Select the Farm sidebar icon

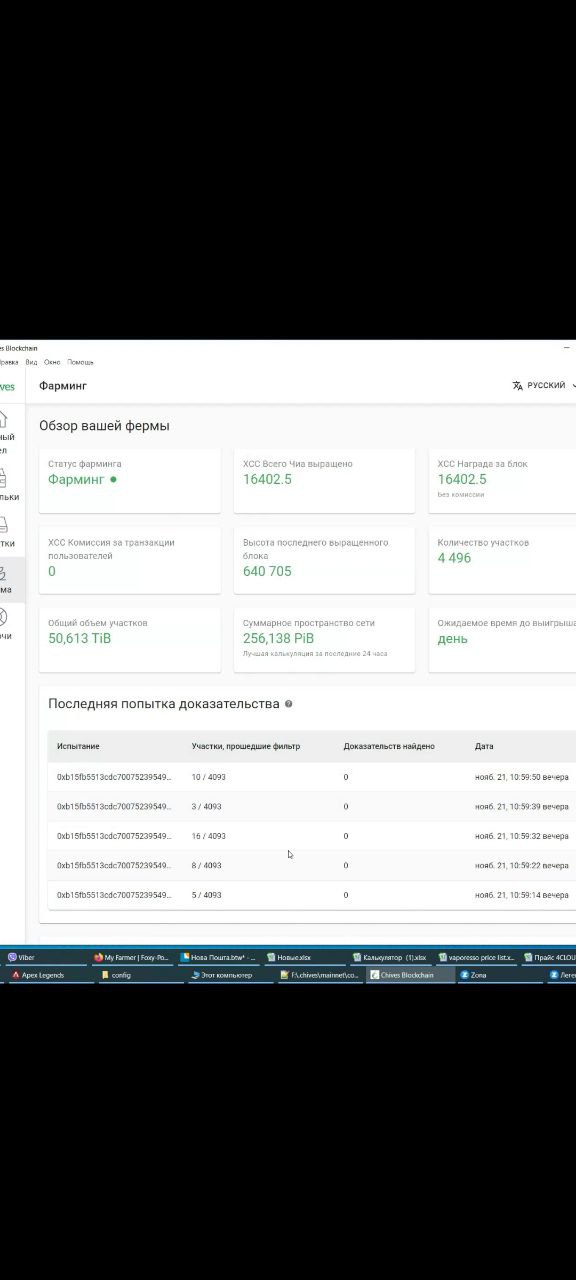pos(3,572)
